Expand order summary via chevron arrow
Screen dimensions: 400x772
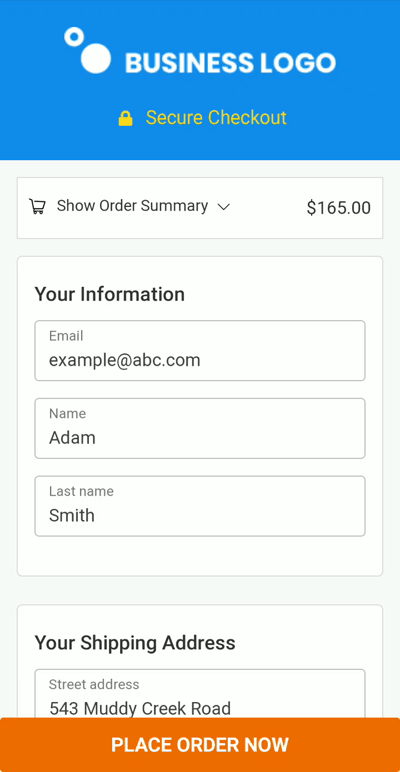pyautogui.click(x=224, y=207)
